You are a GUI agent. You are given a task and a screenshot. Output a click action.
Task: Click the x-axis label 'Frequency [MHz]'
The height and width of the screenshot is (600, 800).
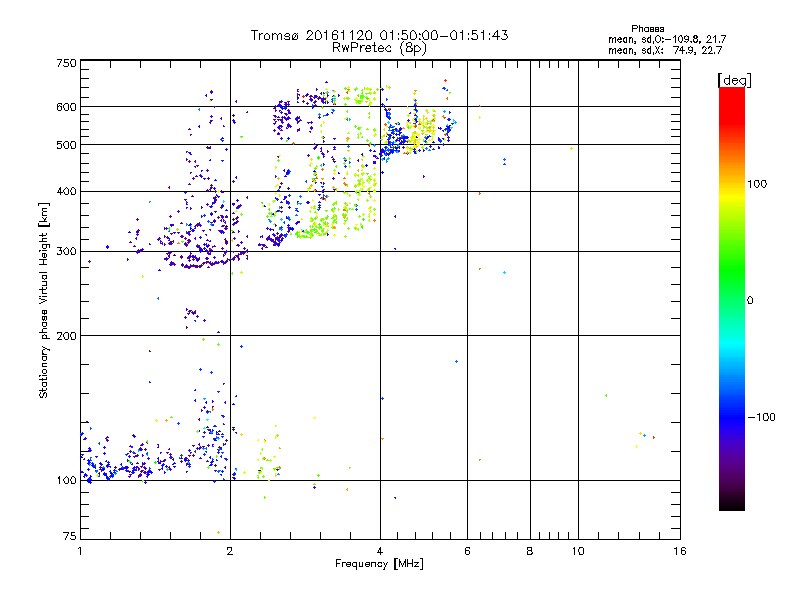click(x=379, y=564)
